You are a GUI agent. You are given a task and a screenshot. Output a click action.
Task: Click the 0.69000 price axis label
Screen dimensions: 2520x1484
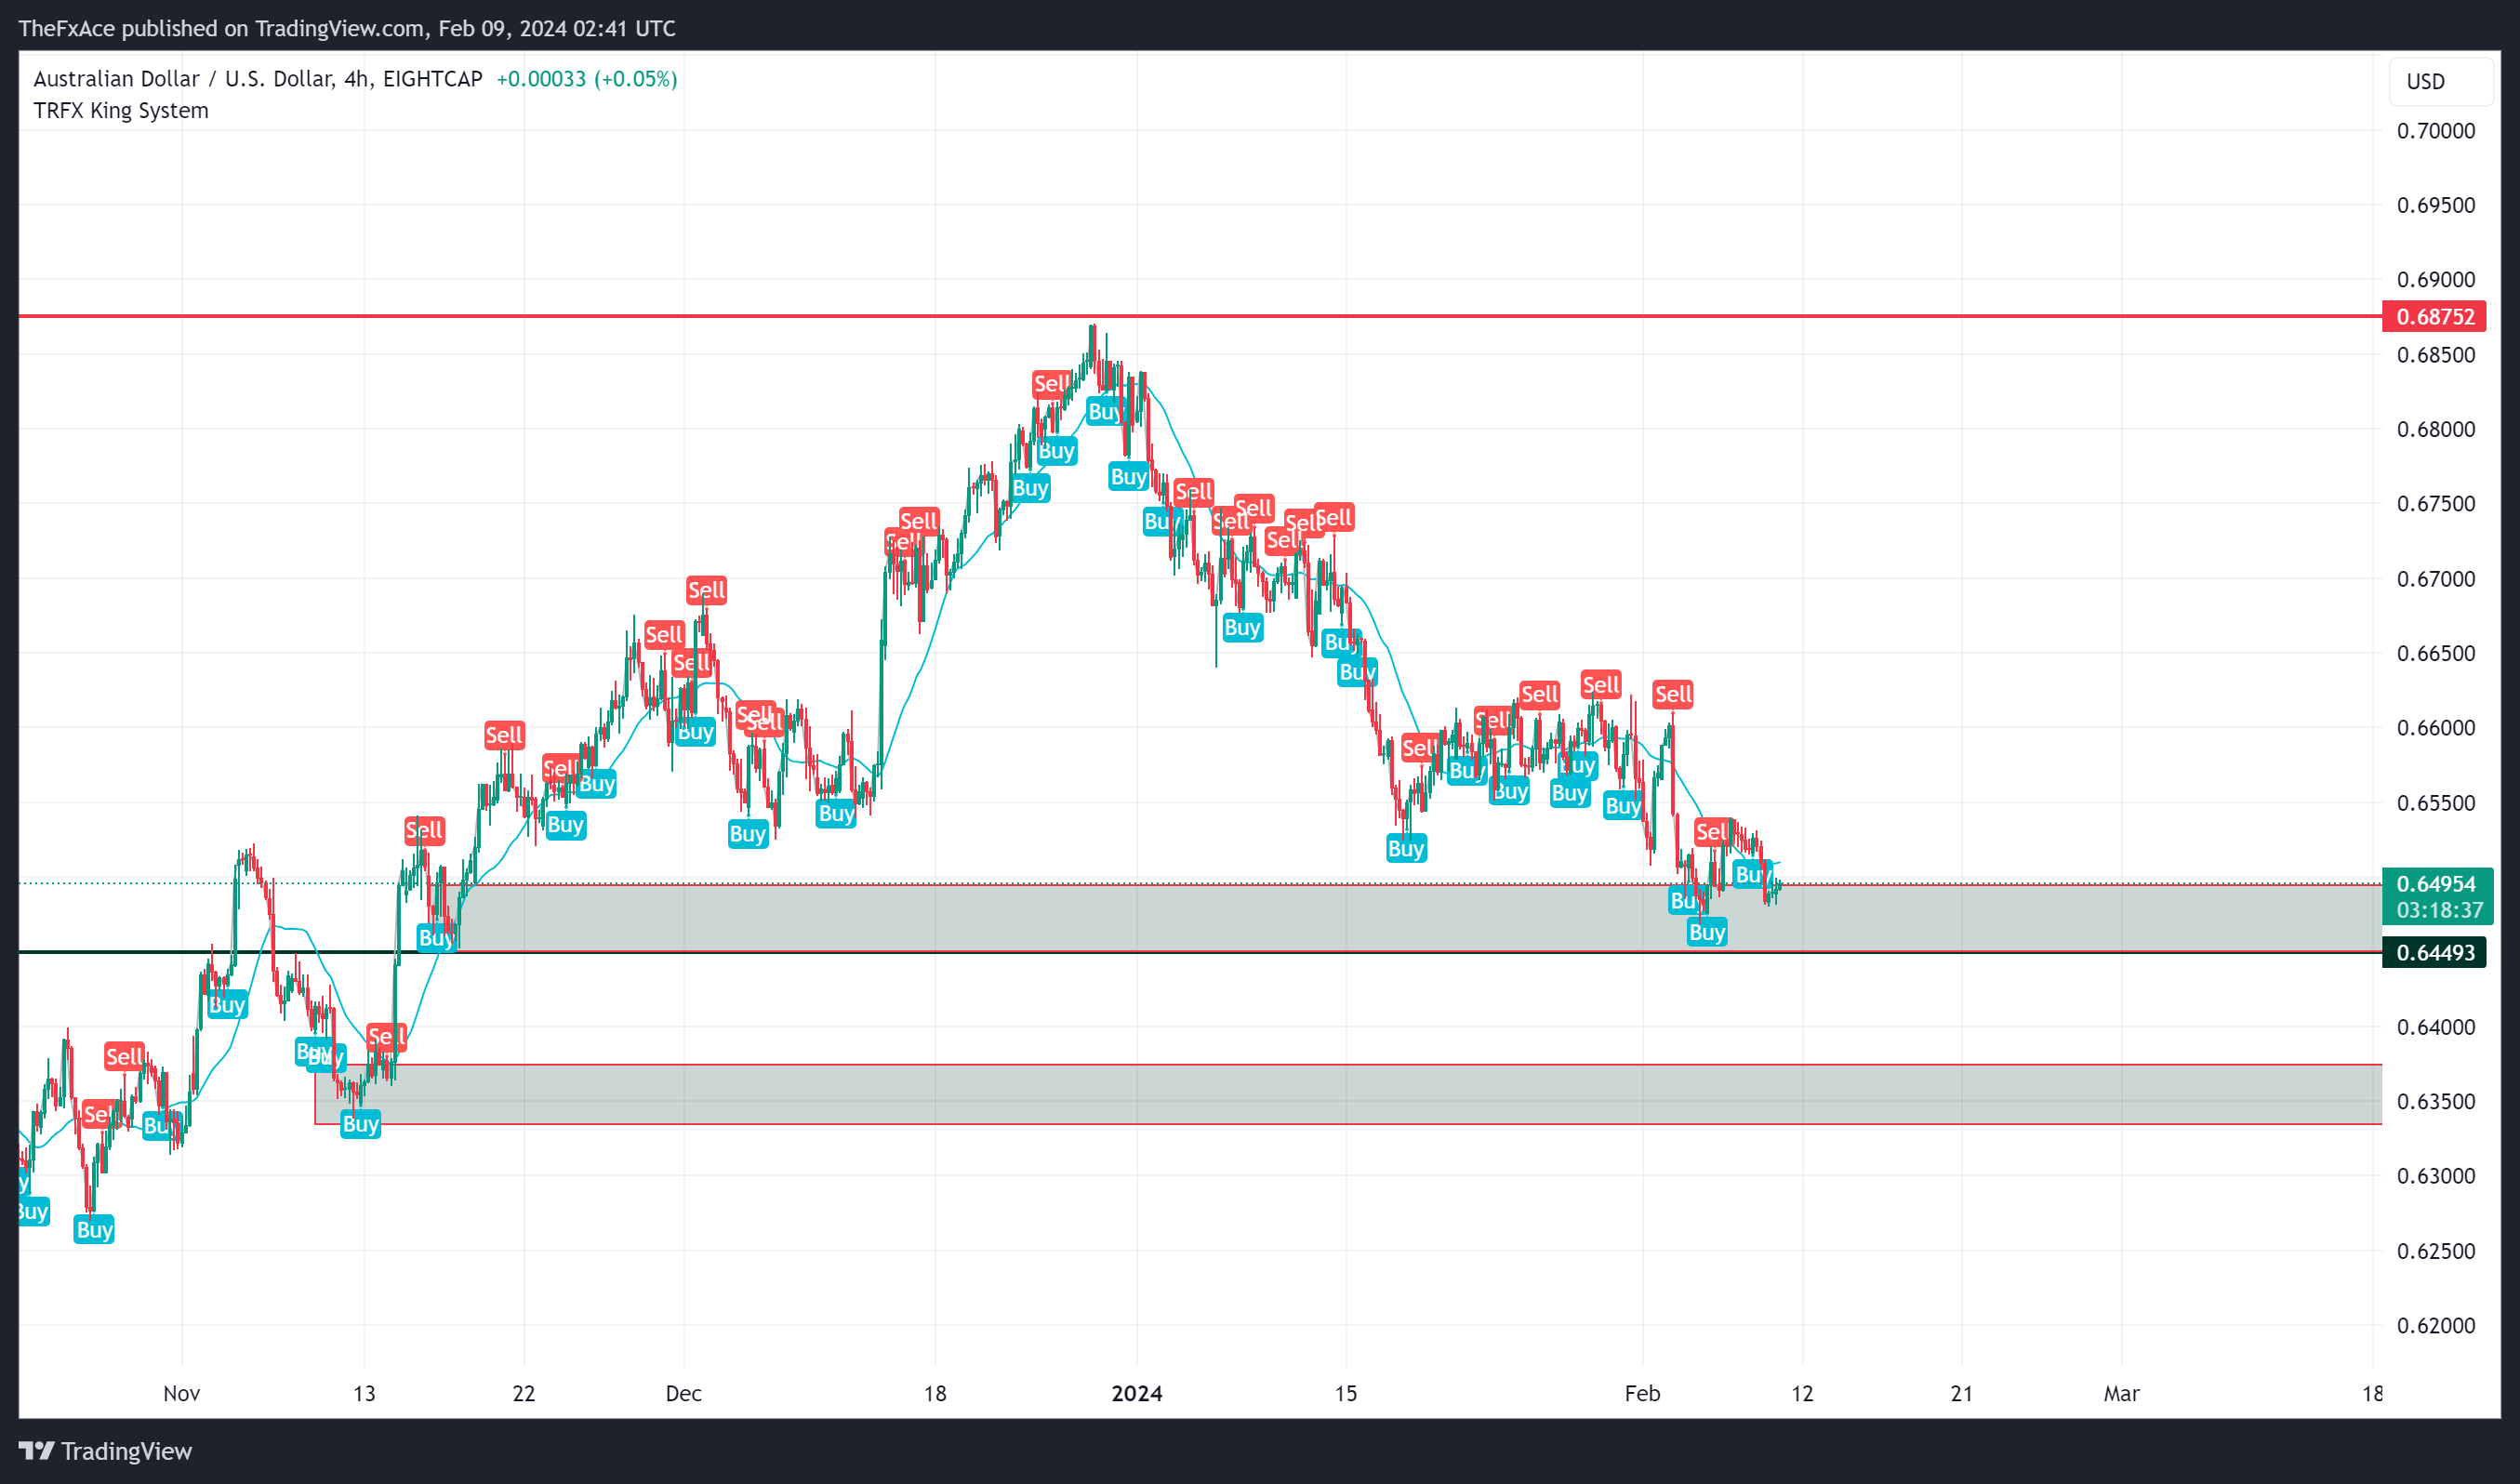click(2436, 280)
